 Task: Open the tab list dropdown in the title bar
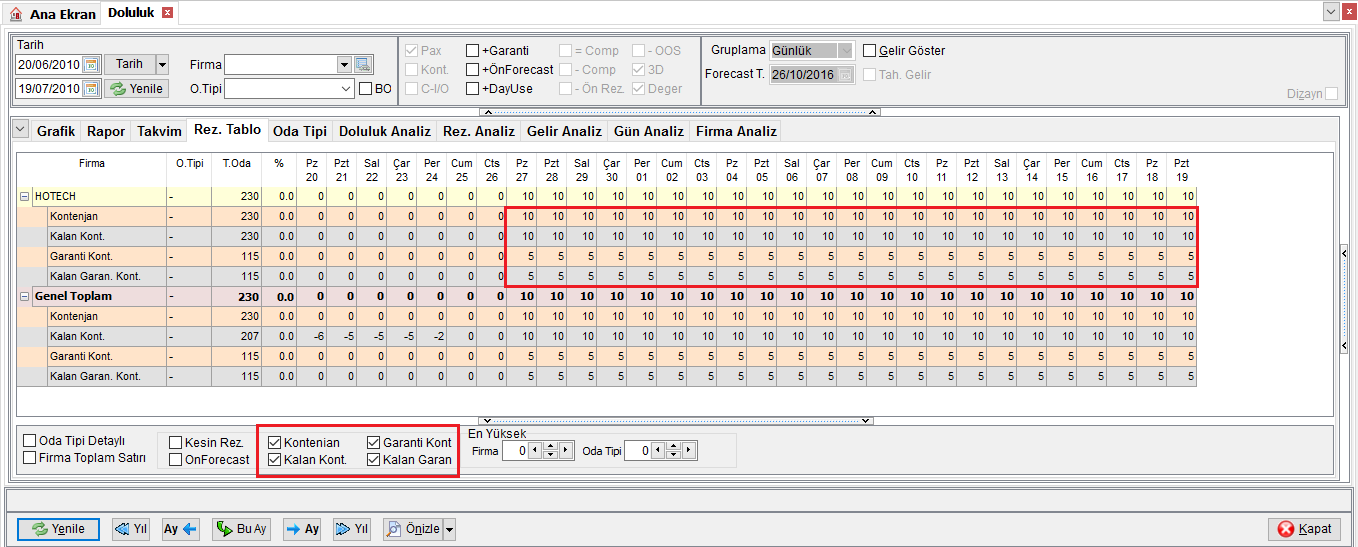tap(1331, 11)
